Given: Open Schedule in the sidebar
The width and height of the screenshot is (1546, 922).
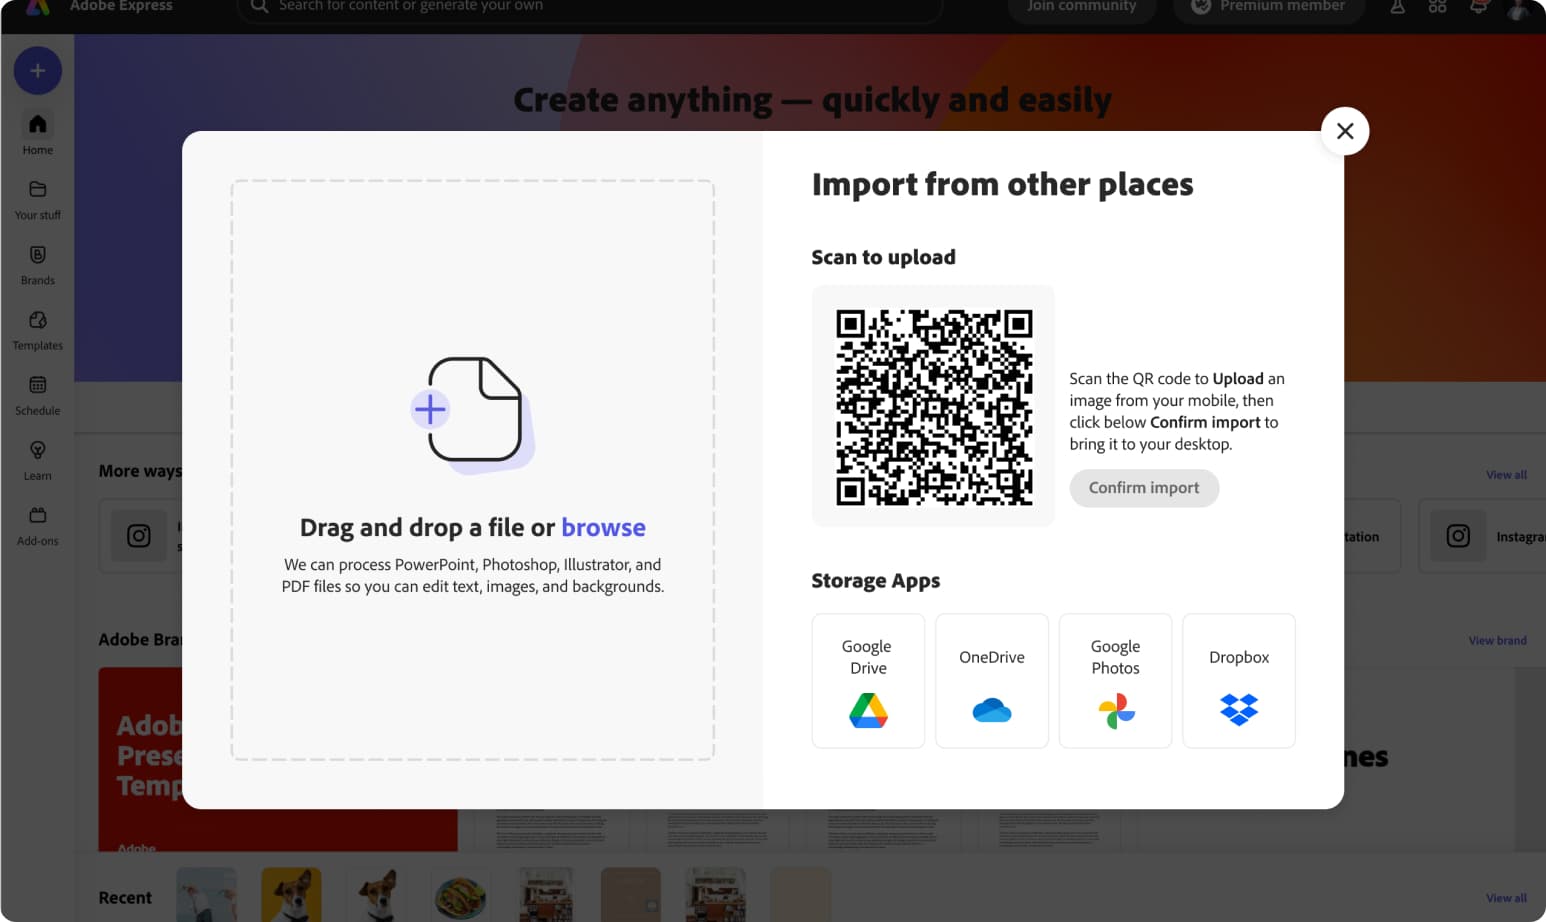Looking at the screenshot, I should 38,395.
